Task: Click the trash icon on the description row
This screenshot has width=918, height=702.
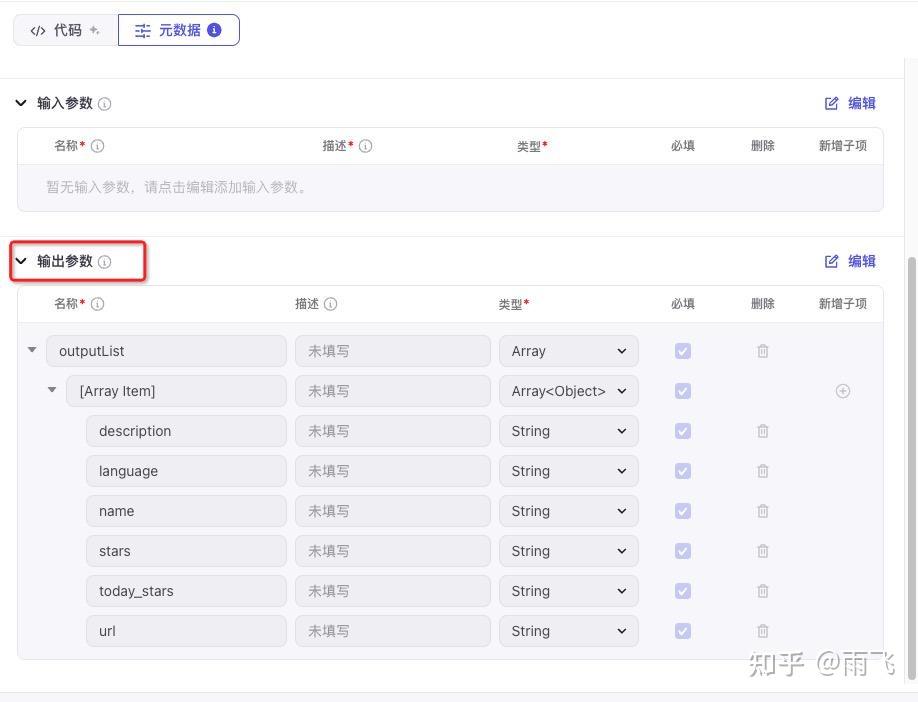Action: pos(763,431)
